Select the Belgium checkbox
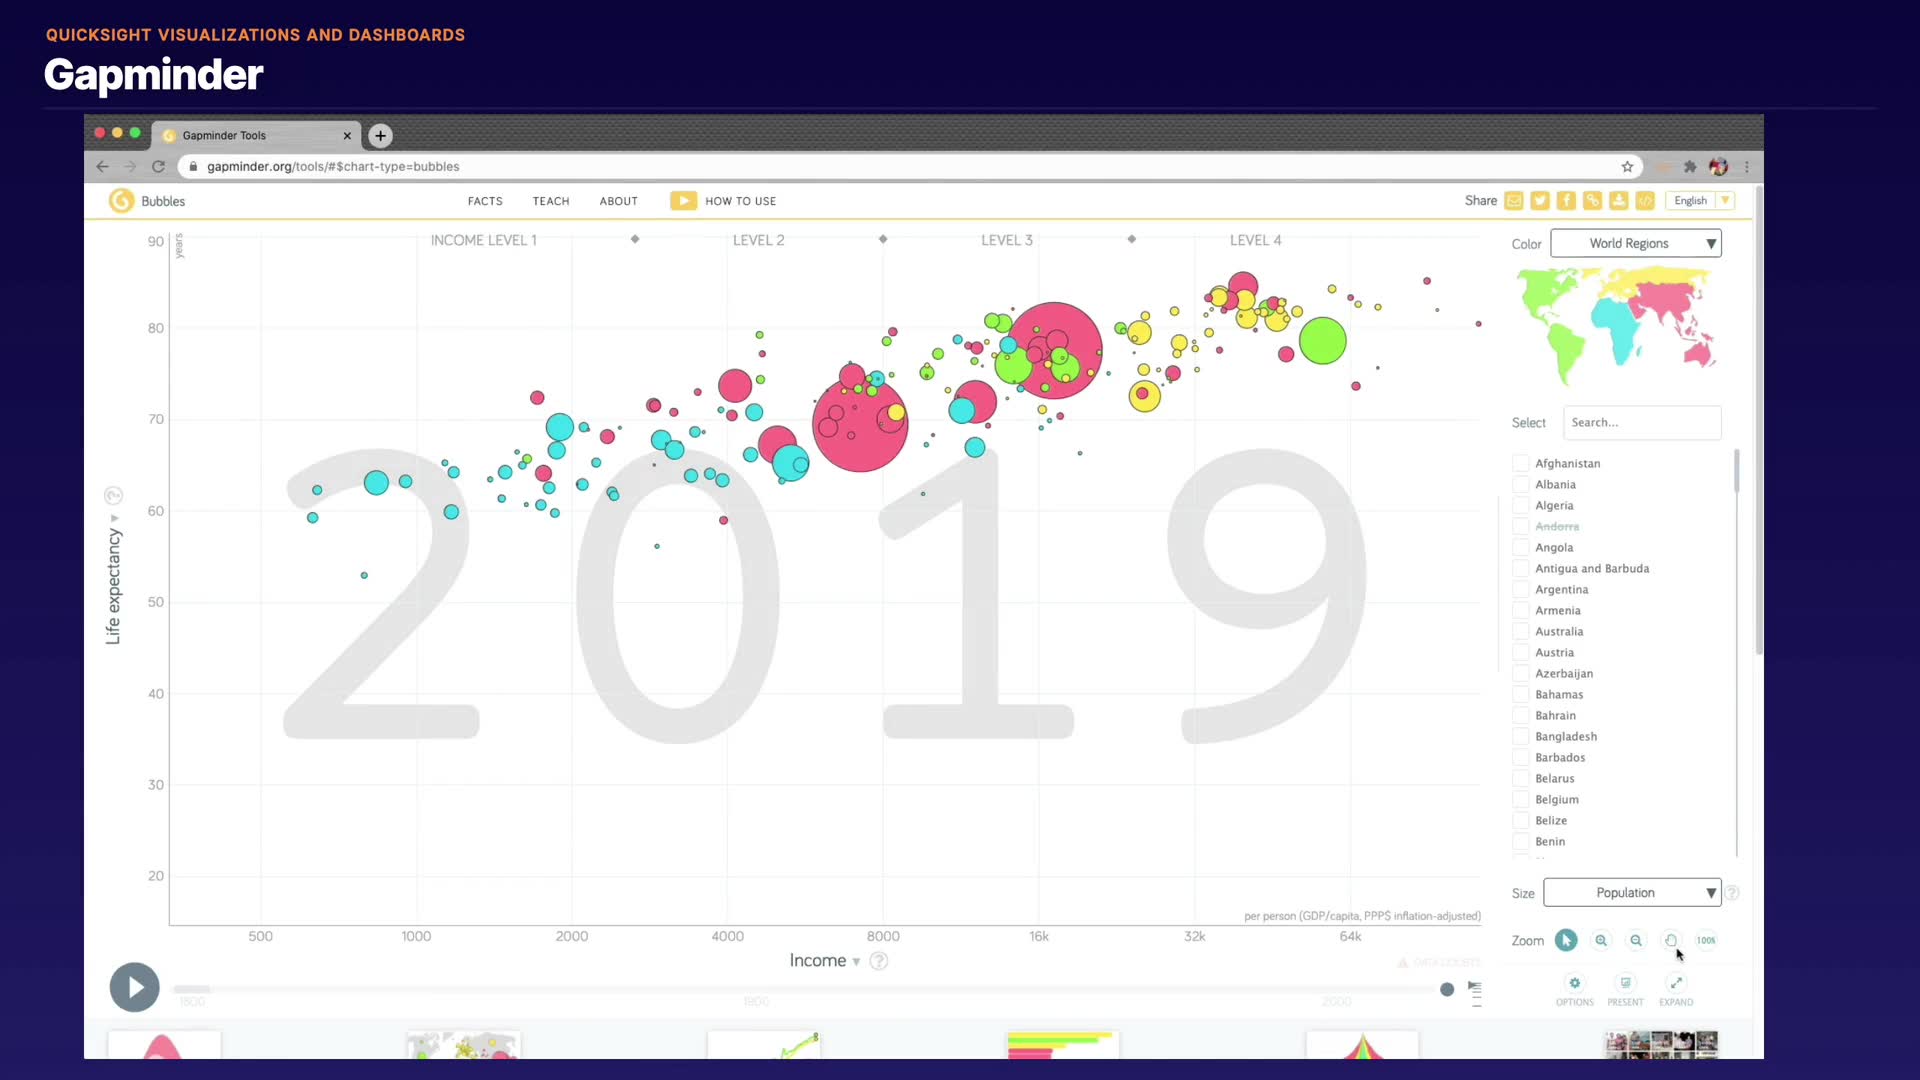The image size is (1920, 1080). (x=1521, y=799)
